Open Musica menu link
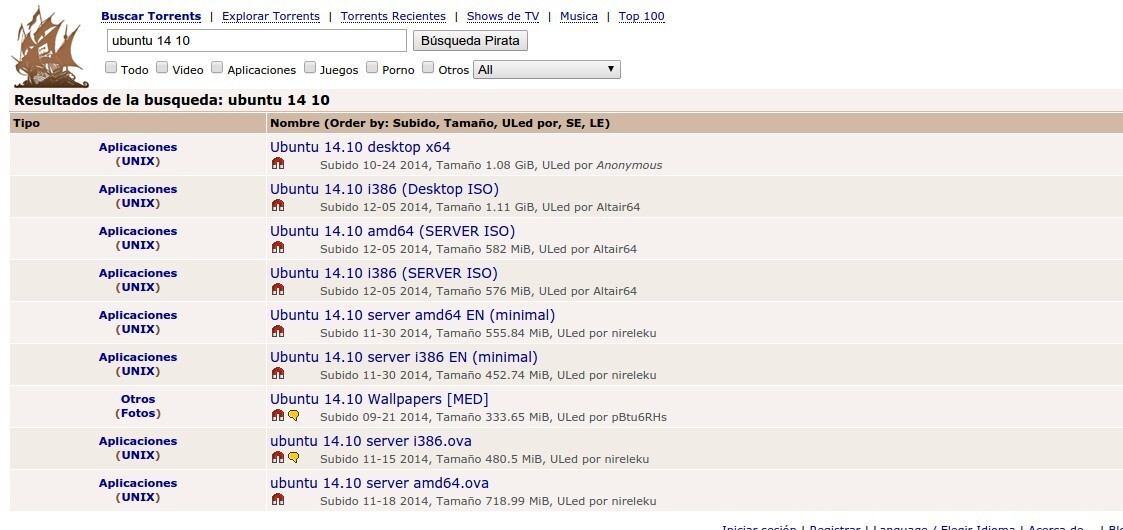Viewport: 1123px width, 530px height. point(579,16)
